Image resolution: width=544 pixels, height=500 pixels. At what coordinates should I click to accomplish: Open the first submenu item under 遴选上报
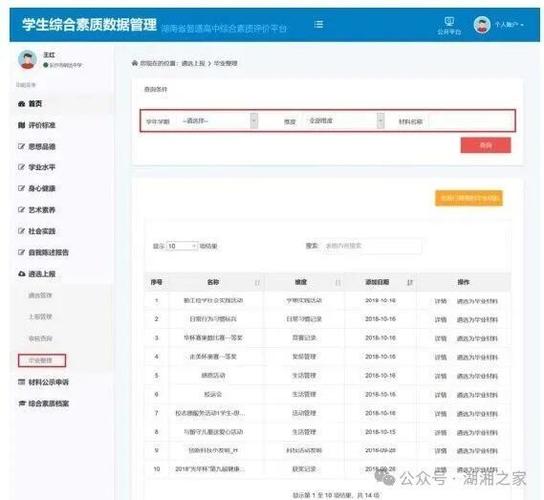click(x=40, y=295)
